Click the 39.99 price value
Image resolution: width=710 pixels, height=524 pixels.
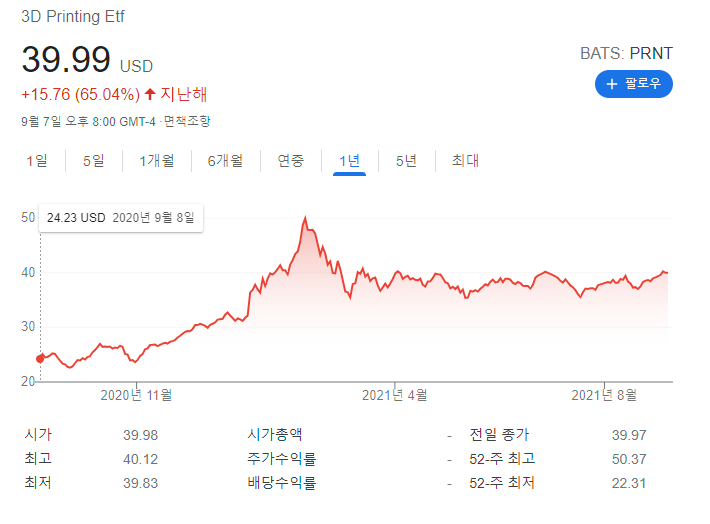66,59
